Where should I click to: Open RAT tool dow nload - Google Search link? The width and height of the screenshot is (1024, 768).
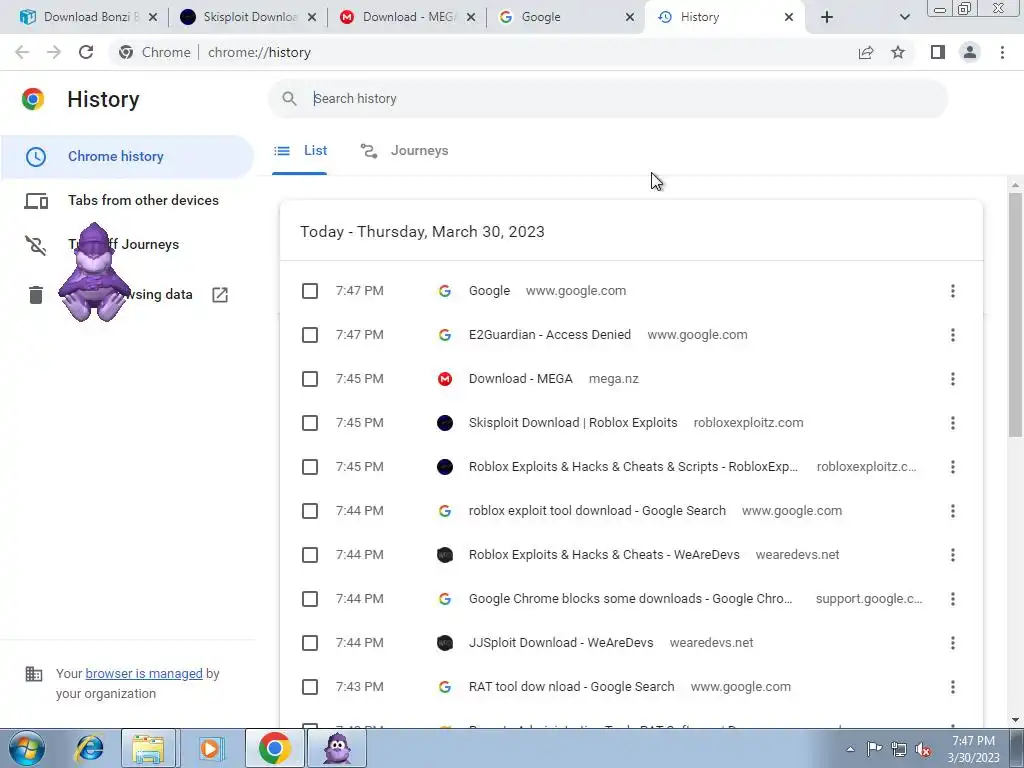(571, 687)
